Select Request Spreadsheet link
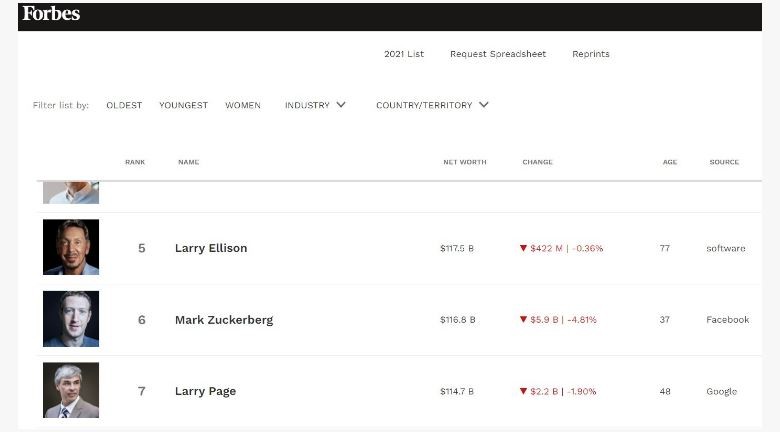780x432 pixels. (x=498, y=54)
